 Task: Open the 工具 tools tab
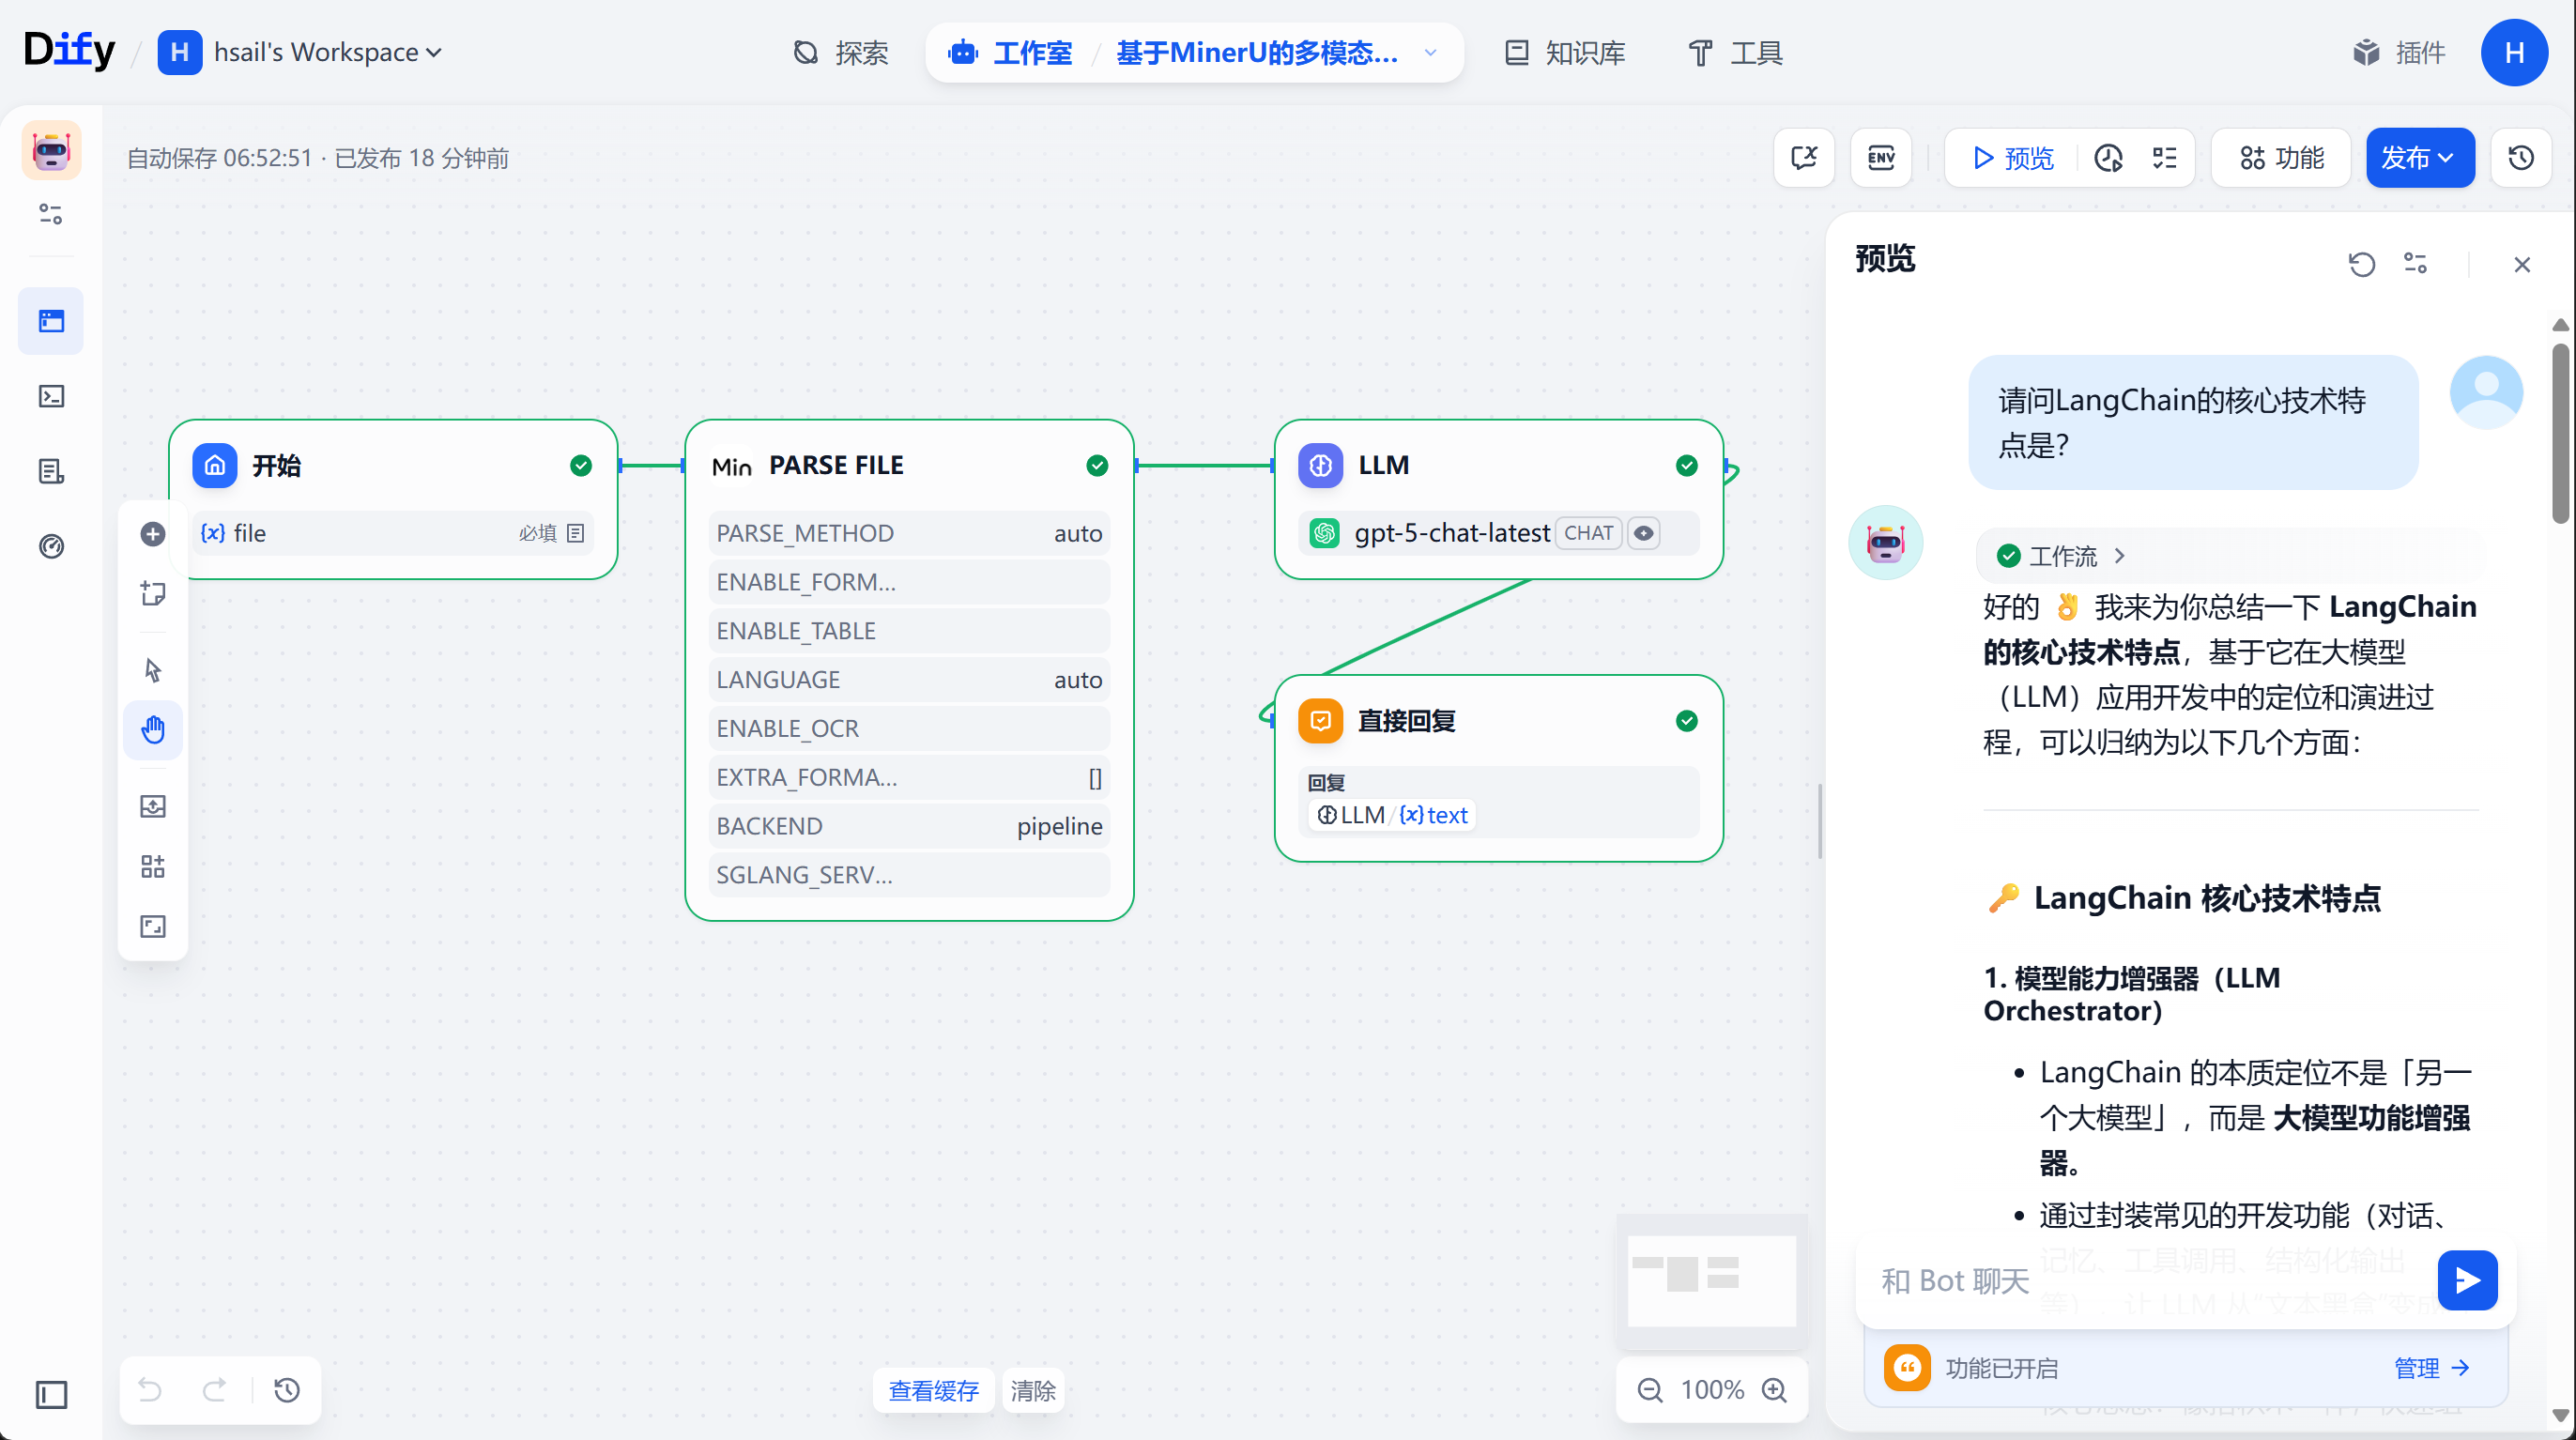coord(1735,52)
